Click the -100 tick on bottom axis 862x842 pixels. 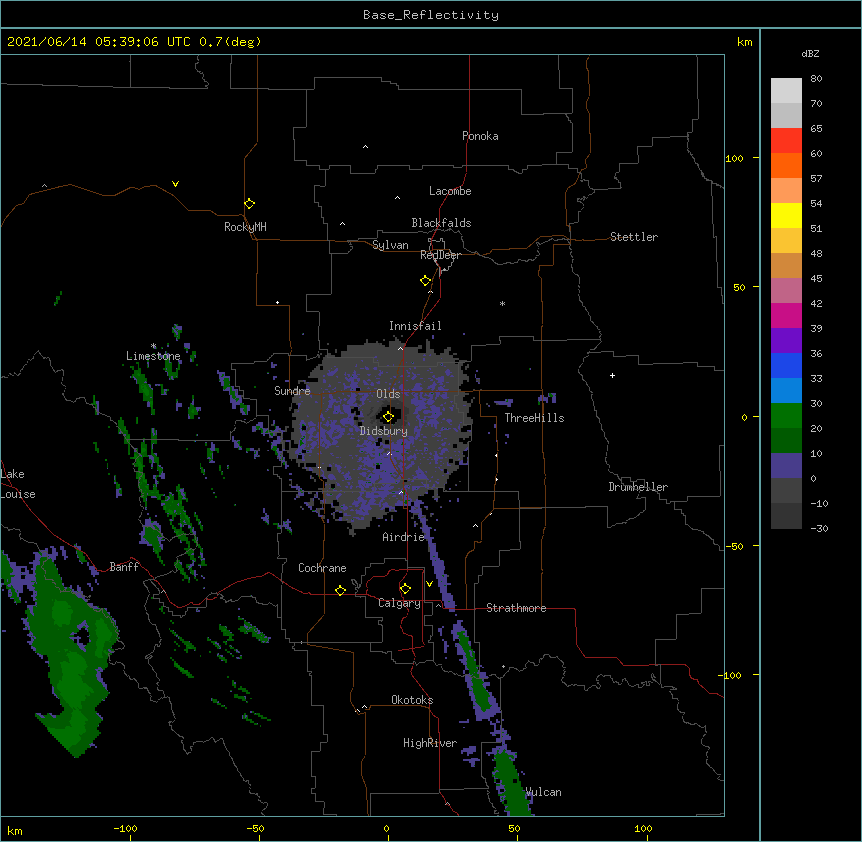[x=126, y=828]
